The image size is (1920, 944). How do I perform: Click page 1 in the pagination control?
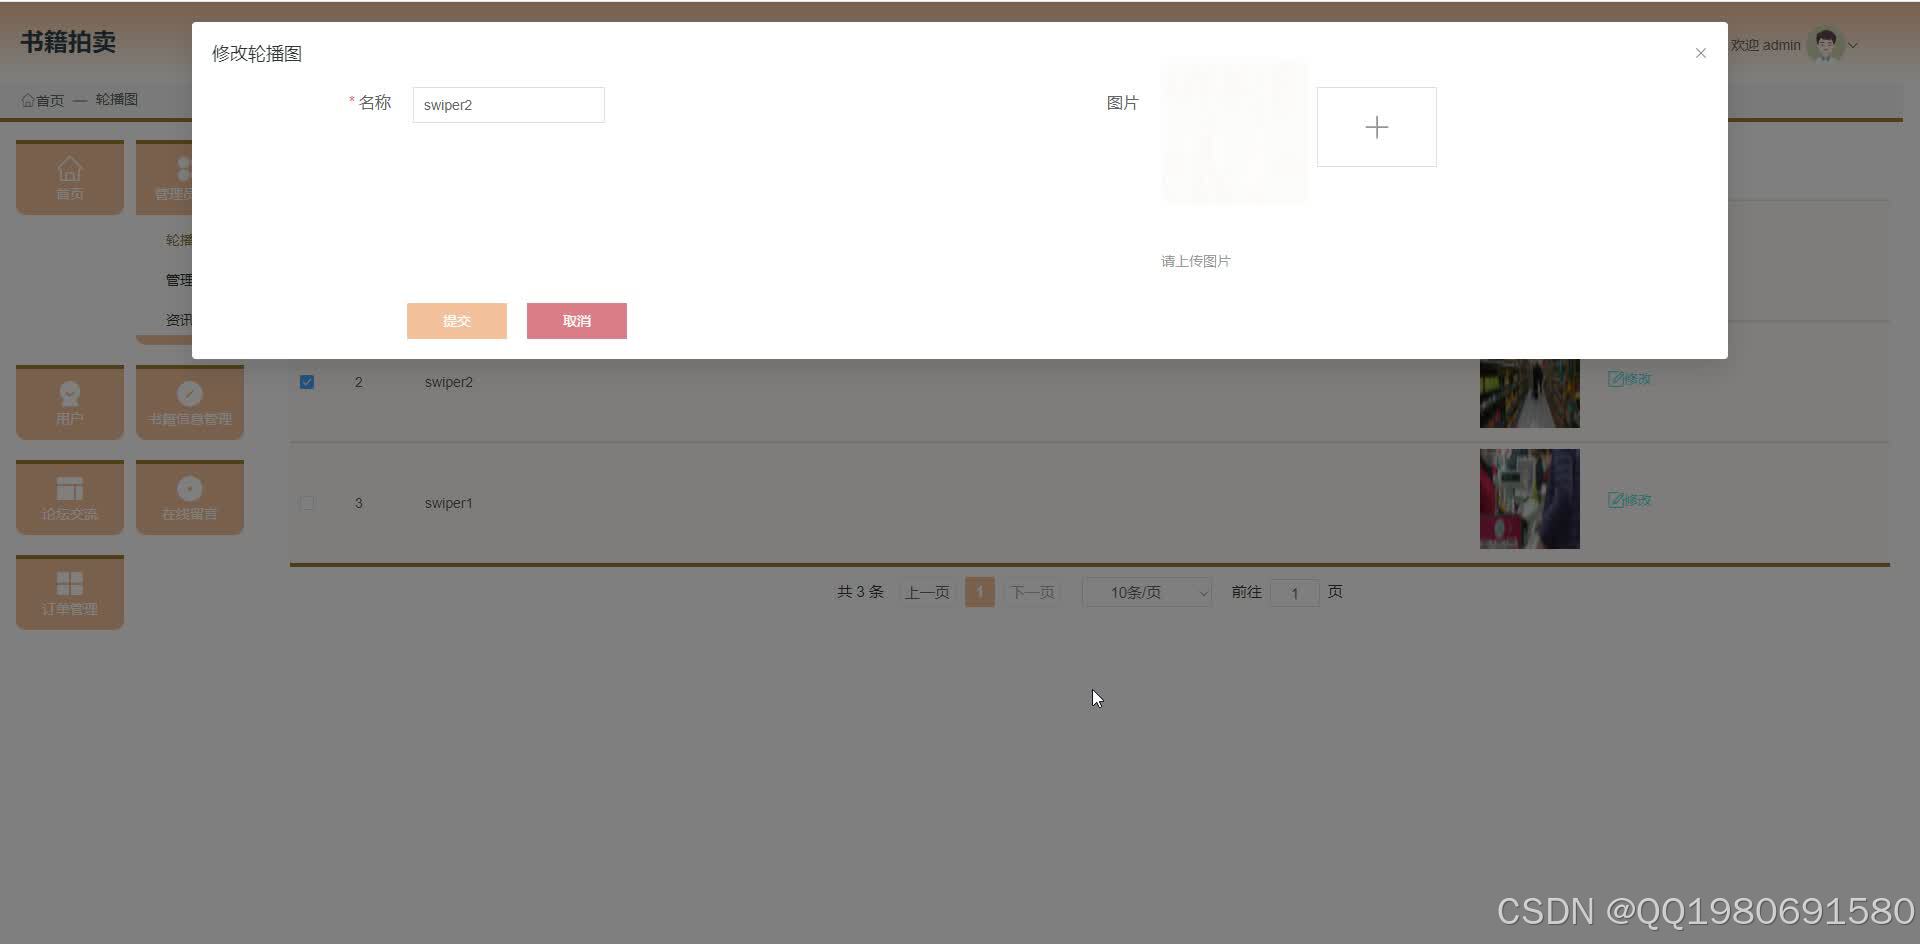tap(979, 592)
